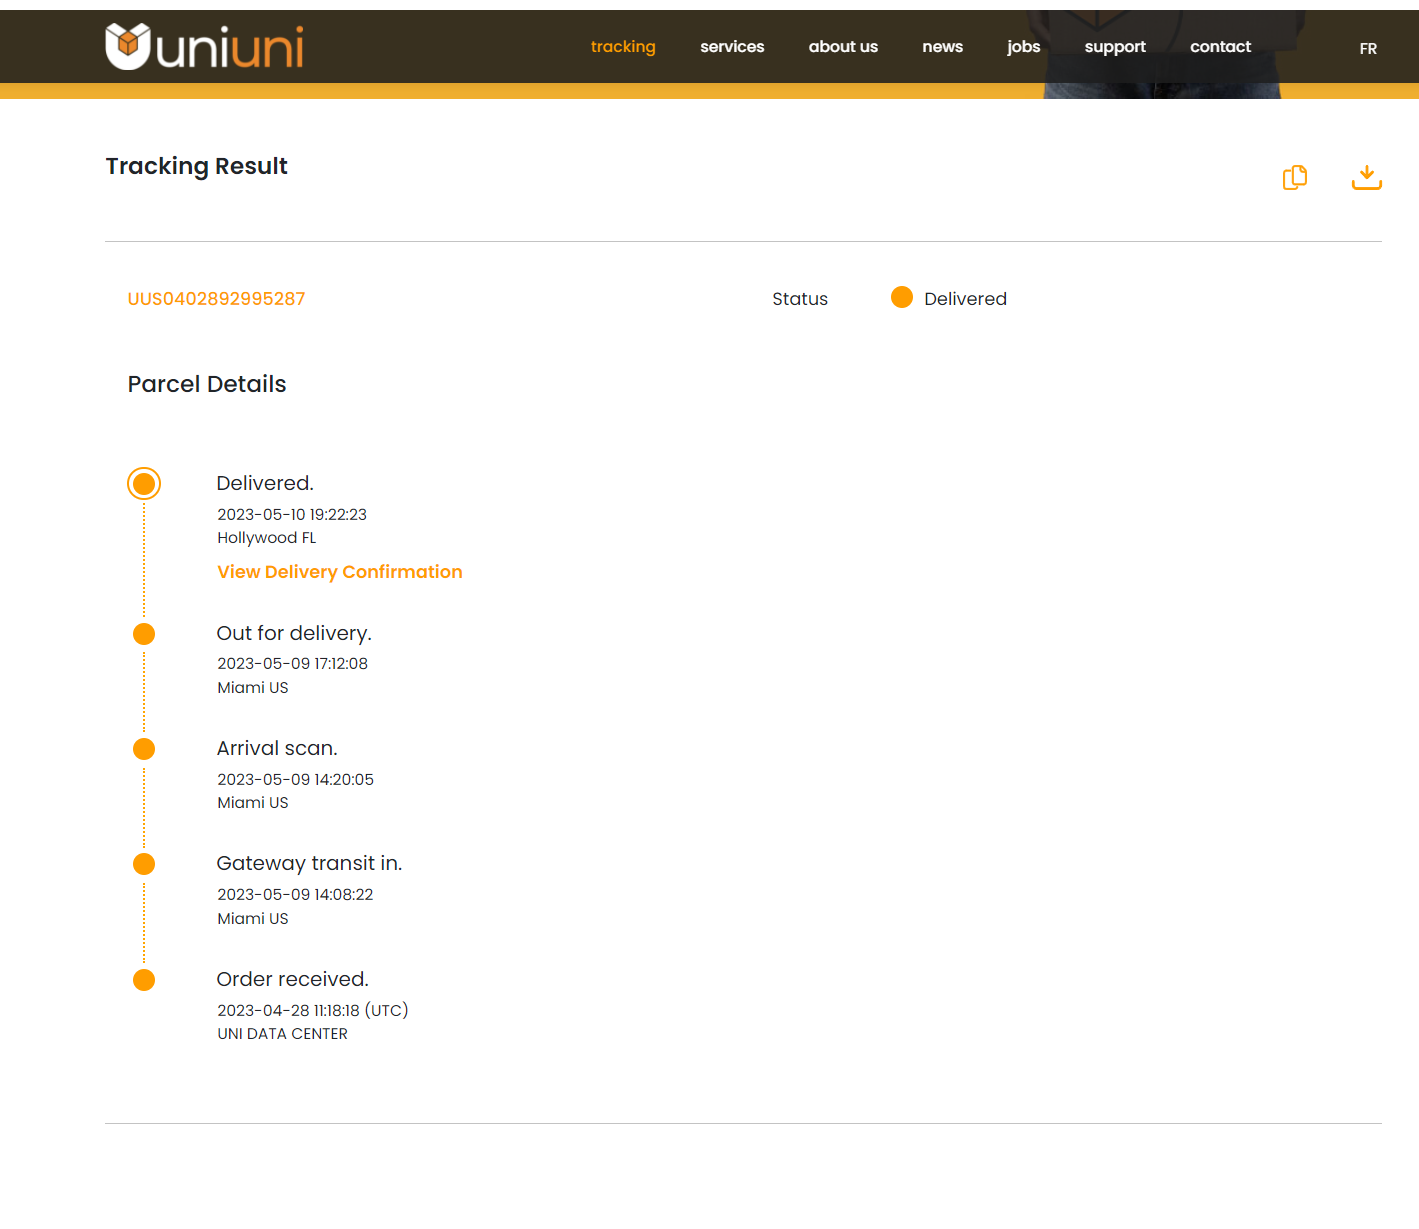
Task: Copy the tracking result icon
Action: point(1294,178)
